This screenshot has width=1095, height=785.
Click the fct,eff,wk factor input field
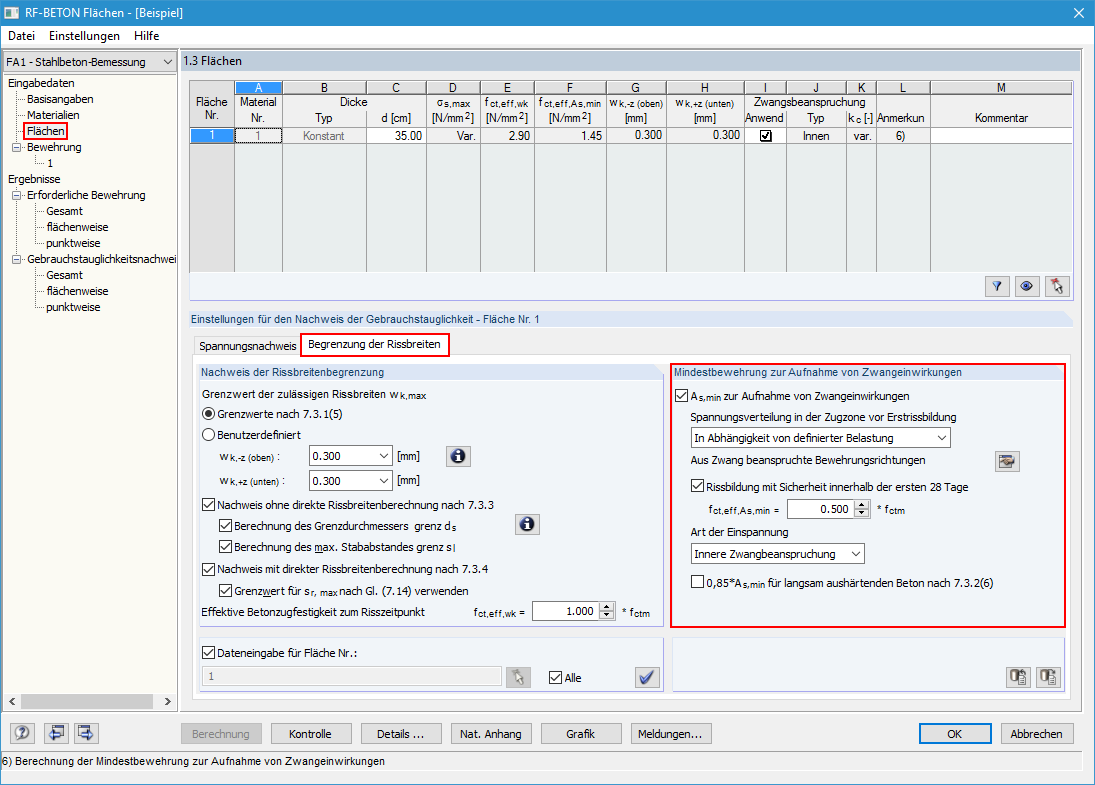[566, 611]
